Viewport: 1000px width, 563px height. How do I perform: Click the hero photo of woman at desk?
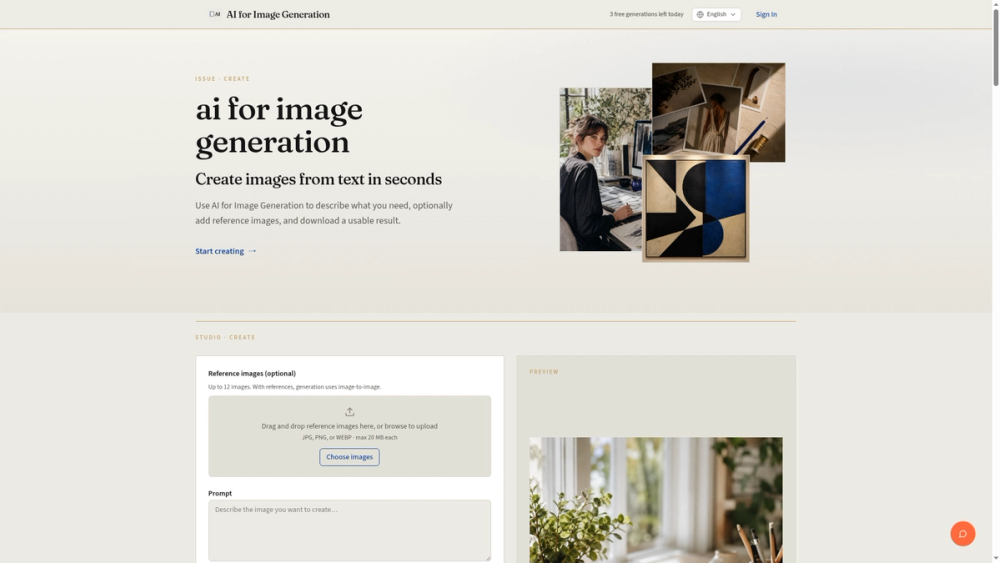tap(599, 170)
